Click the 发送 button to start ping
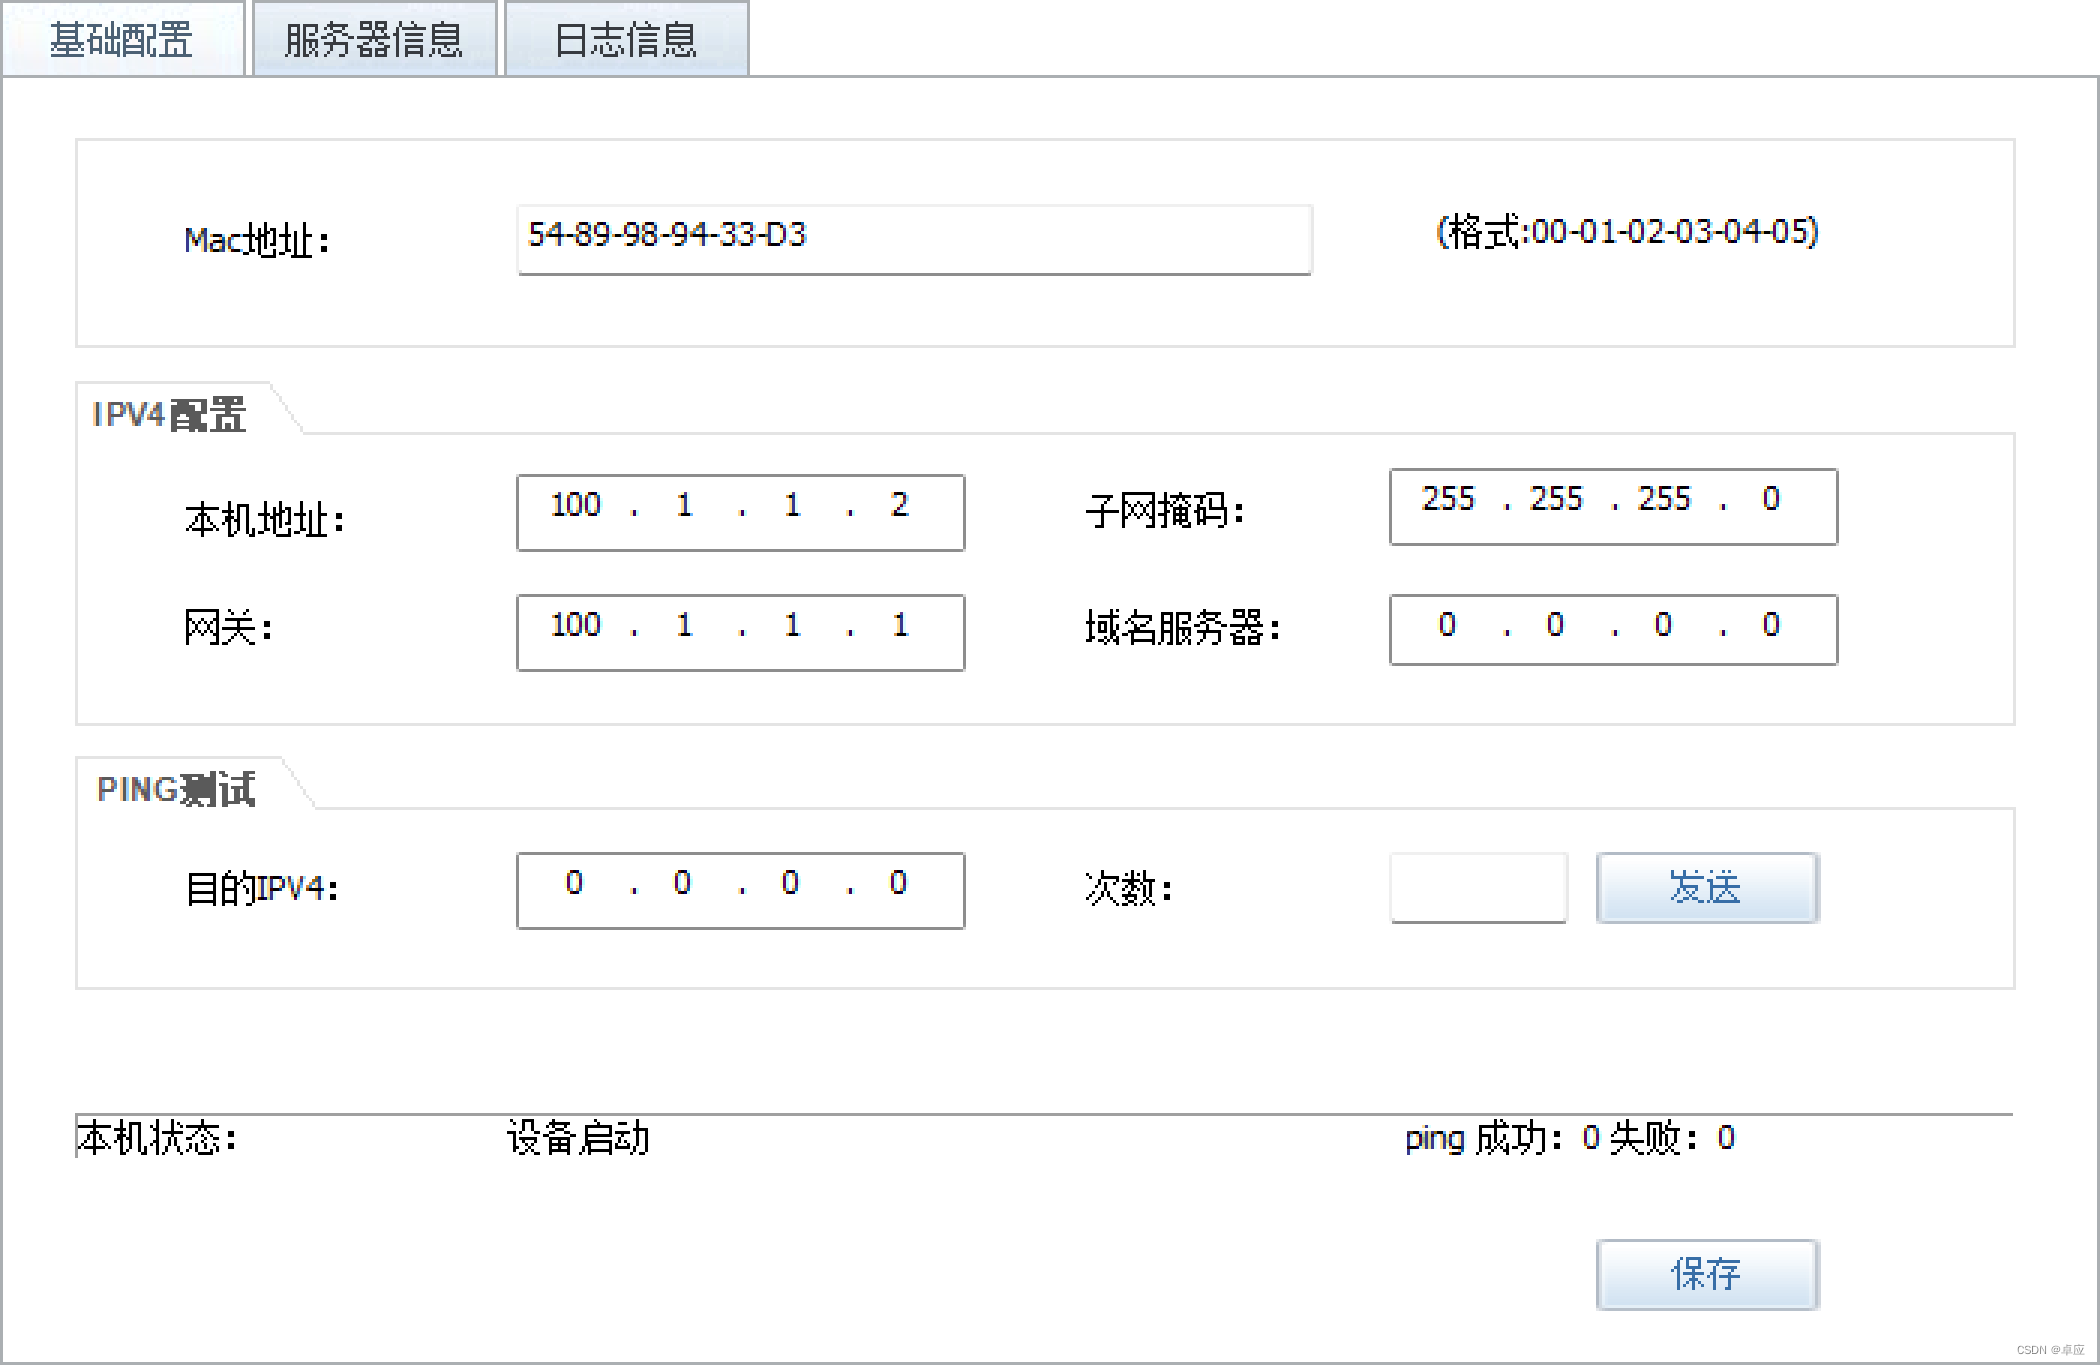This screenshot has width=2100, height=1365. pos(1706,888)
